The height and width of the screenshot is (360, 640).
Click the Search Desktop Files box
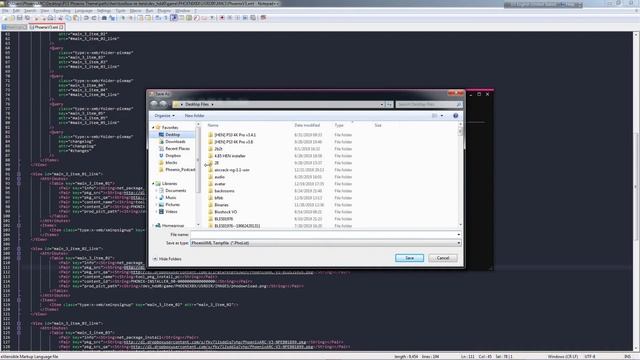click(429, 104)
